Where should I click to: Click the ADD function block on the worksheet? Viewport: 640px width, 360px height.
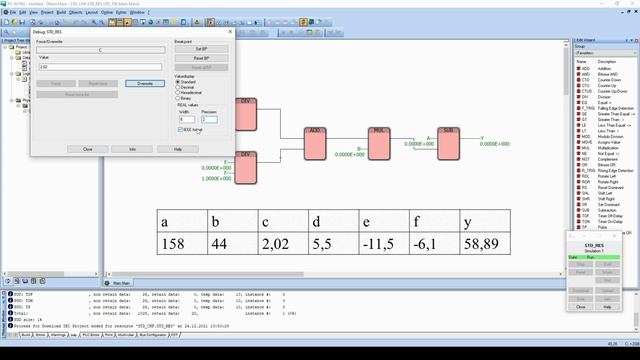tap(315, 144)
